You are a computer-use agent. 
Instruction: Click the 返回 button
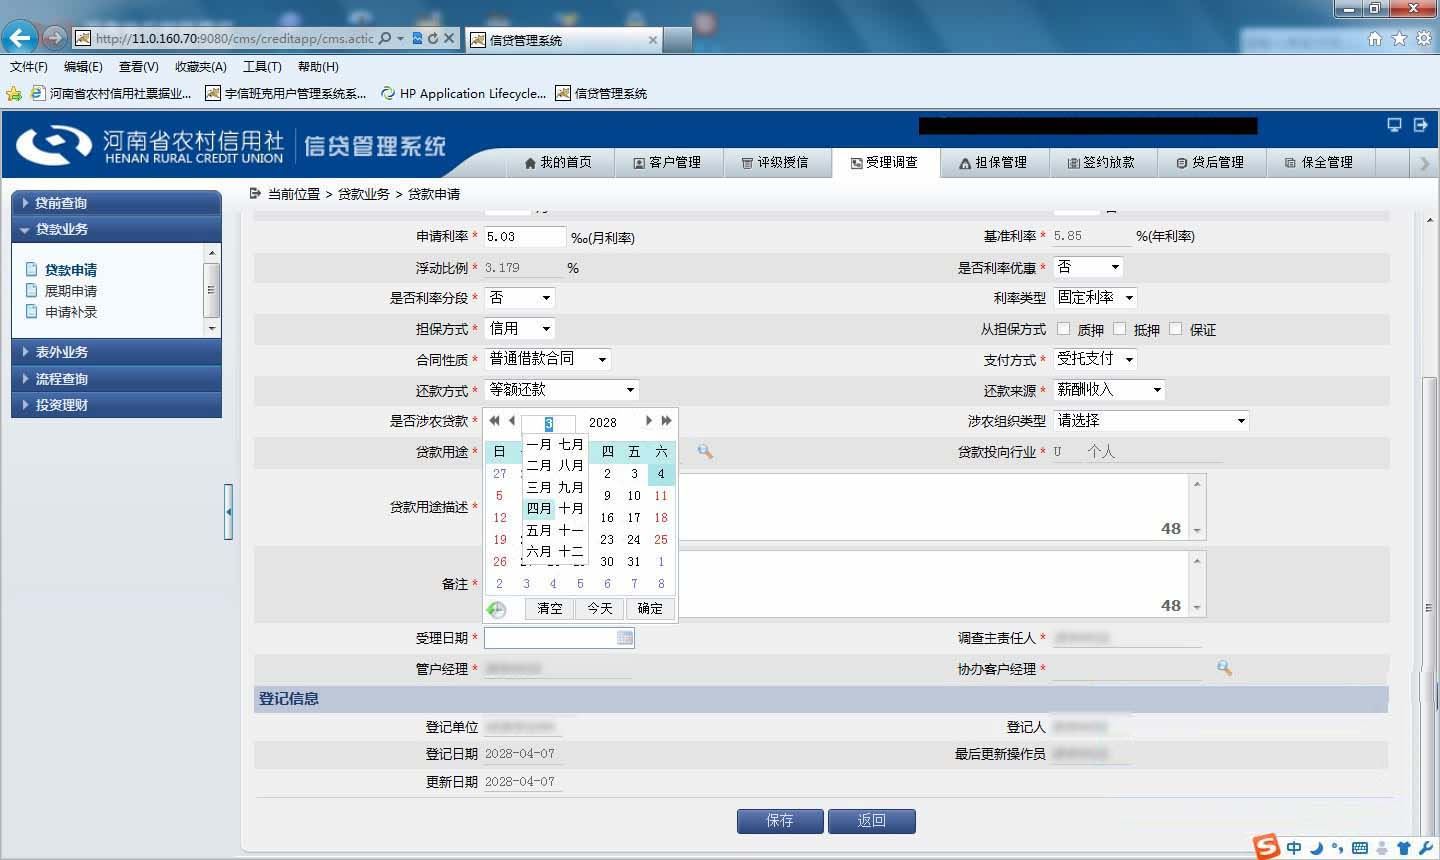pyautogui.click(x=872, y=821)
